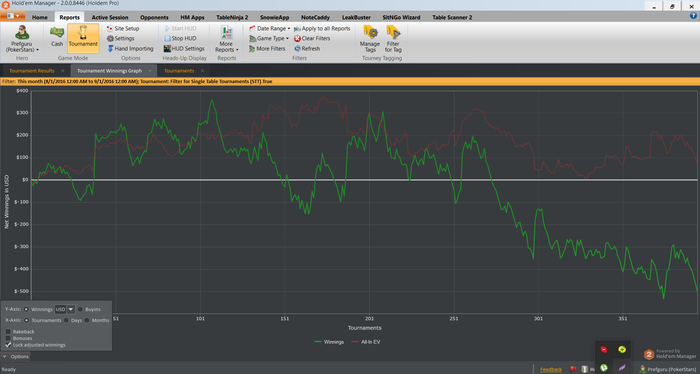Open the USD currency dropdown
This screenshot has height=374, width=700.
[71, 309]
